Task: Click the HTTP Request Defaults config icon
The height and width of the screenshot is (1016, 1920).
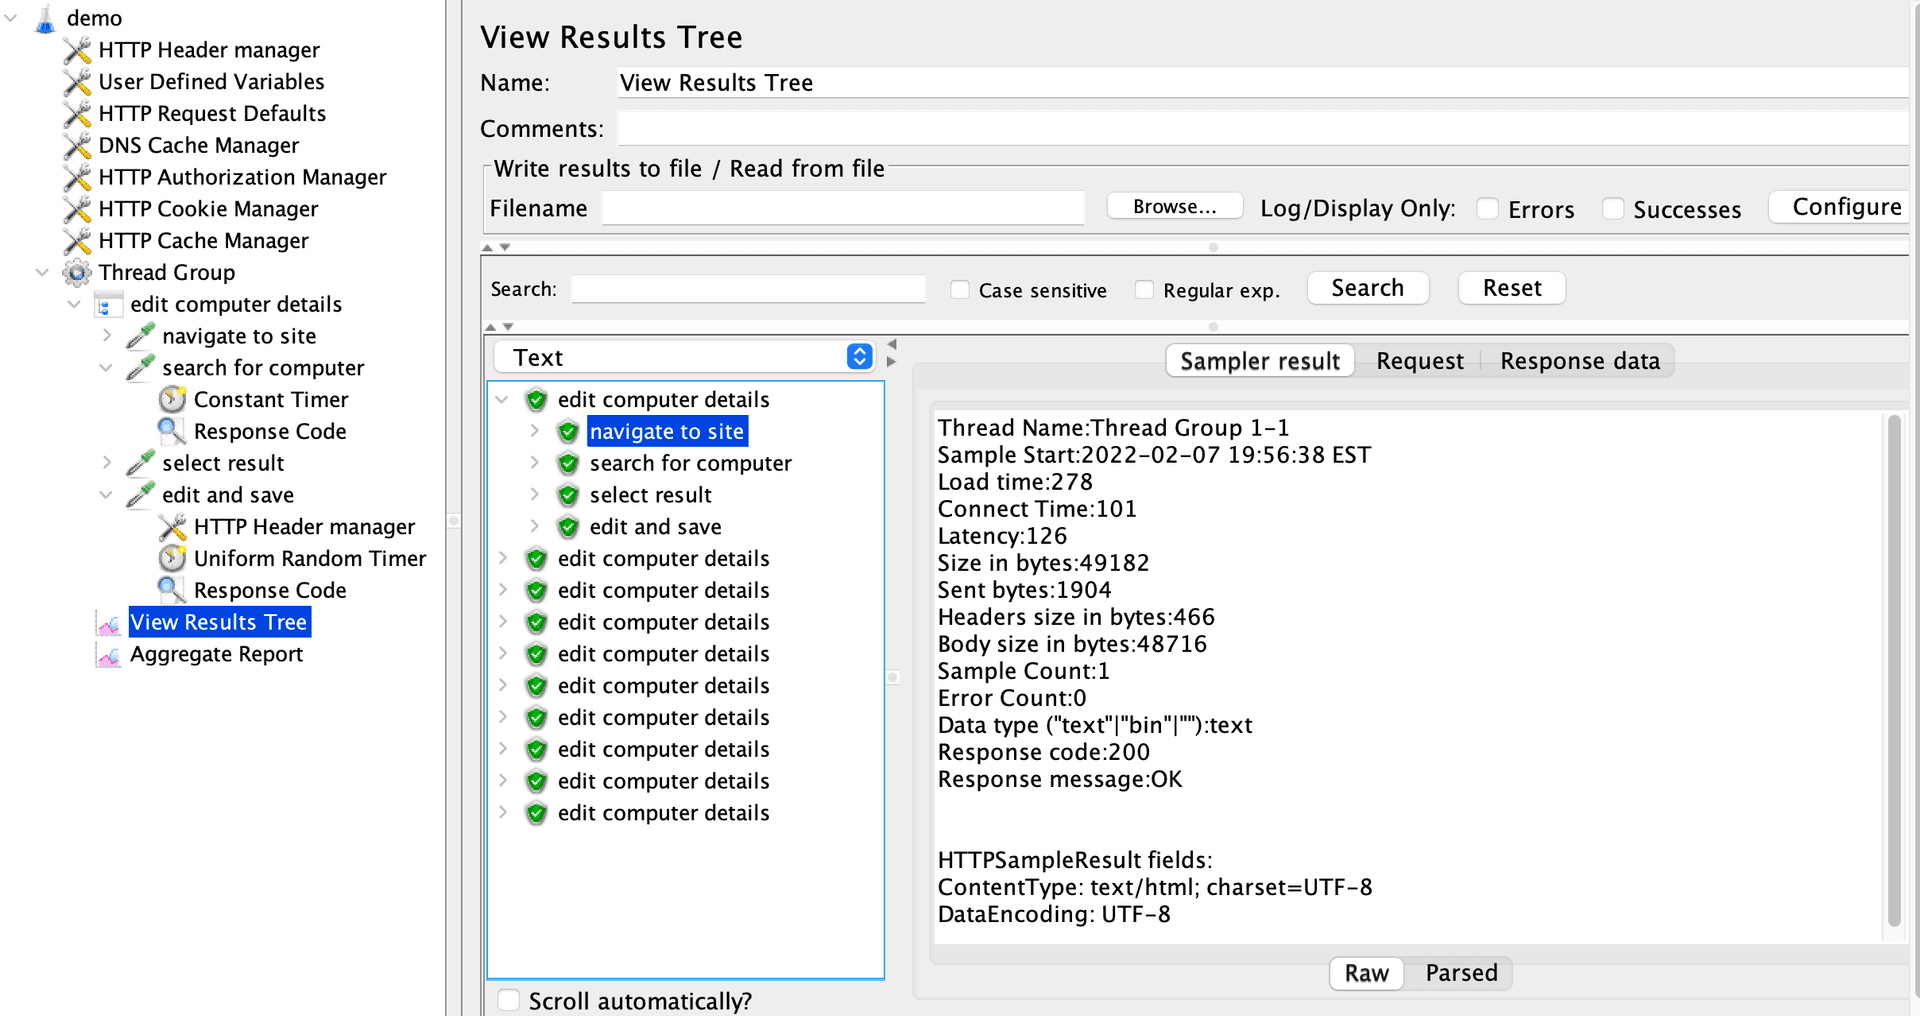Action: [x=77, y=114]
